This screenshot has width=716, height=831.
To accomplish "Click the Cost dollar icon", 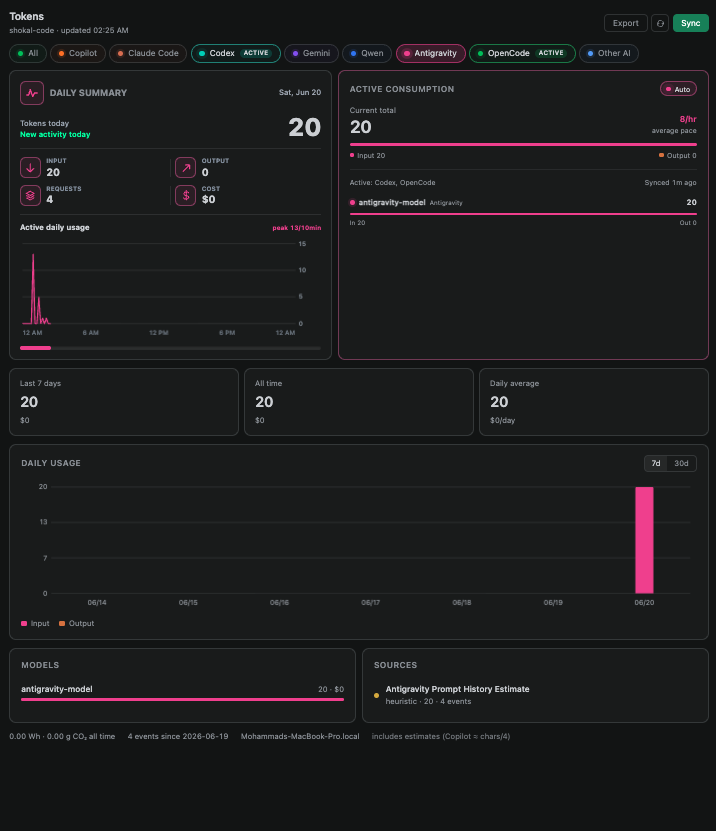I will click(185, 196).
